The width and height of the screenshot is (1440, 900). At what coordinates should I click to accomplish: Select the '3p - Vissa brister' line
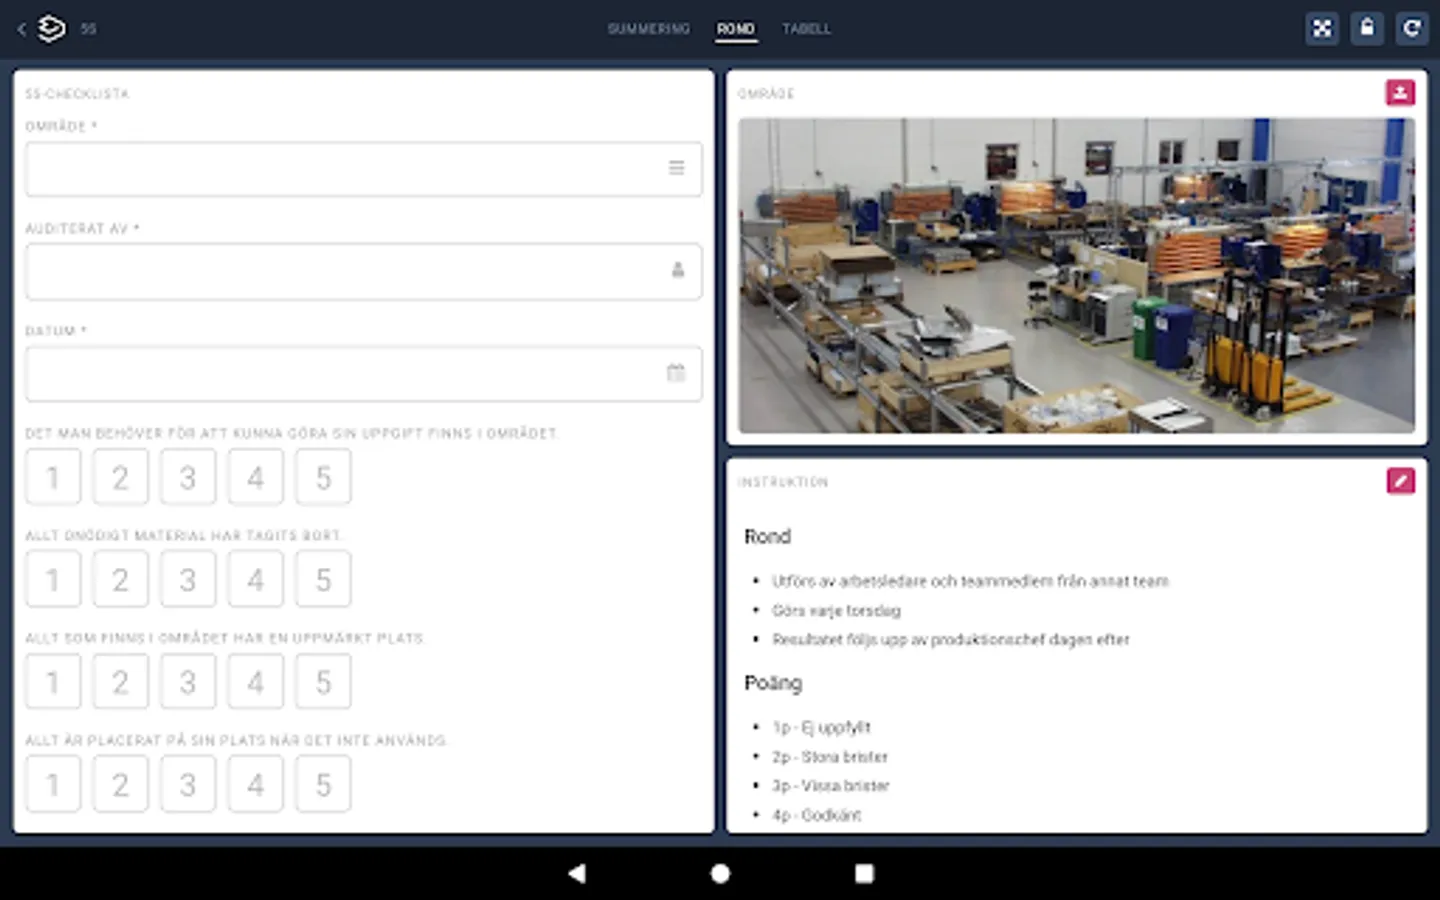830,786
